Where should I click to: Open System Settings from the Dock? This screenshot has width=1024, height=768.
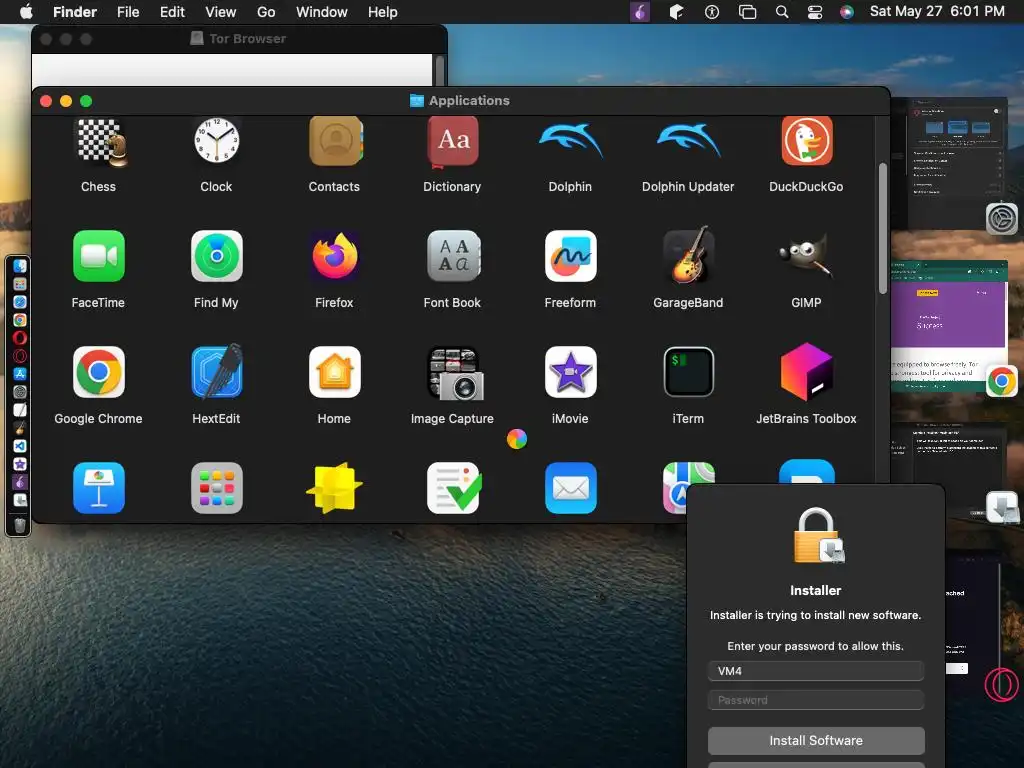pyautogui.click(x=20, y=392)
